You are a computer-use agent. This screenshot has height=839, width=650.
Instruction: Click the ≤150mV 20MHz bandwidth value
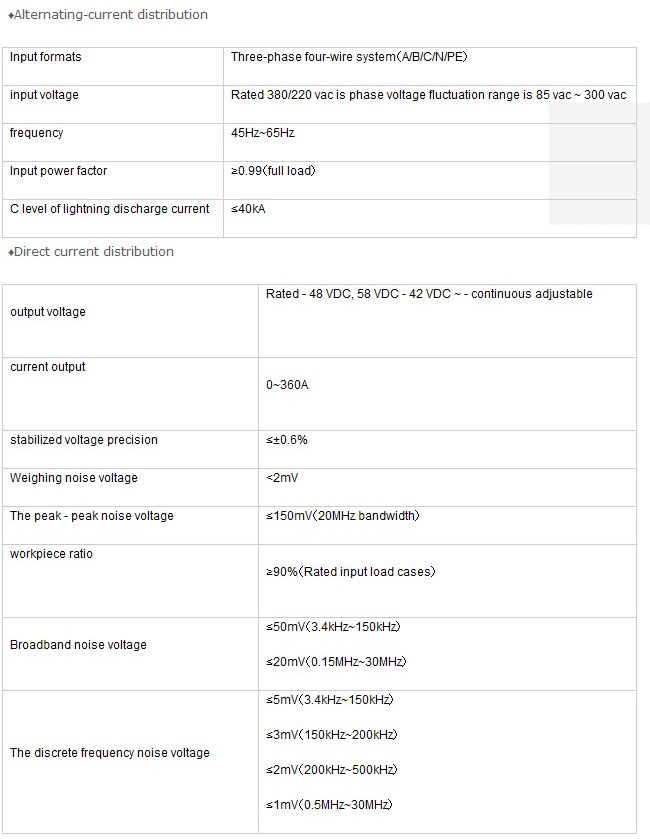coord(342,516)
